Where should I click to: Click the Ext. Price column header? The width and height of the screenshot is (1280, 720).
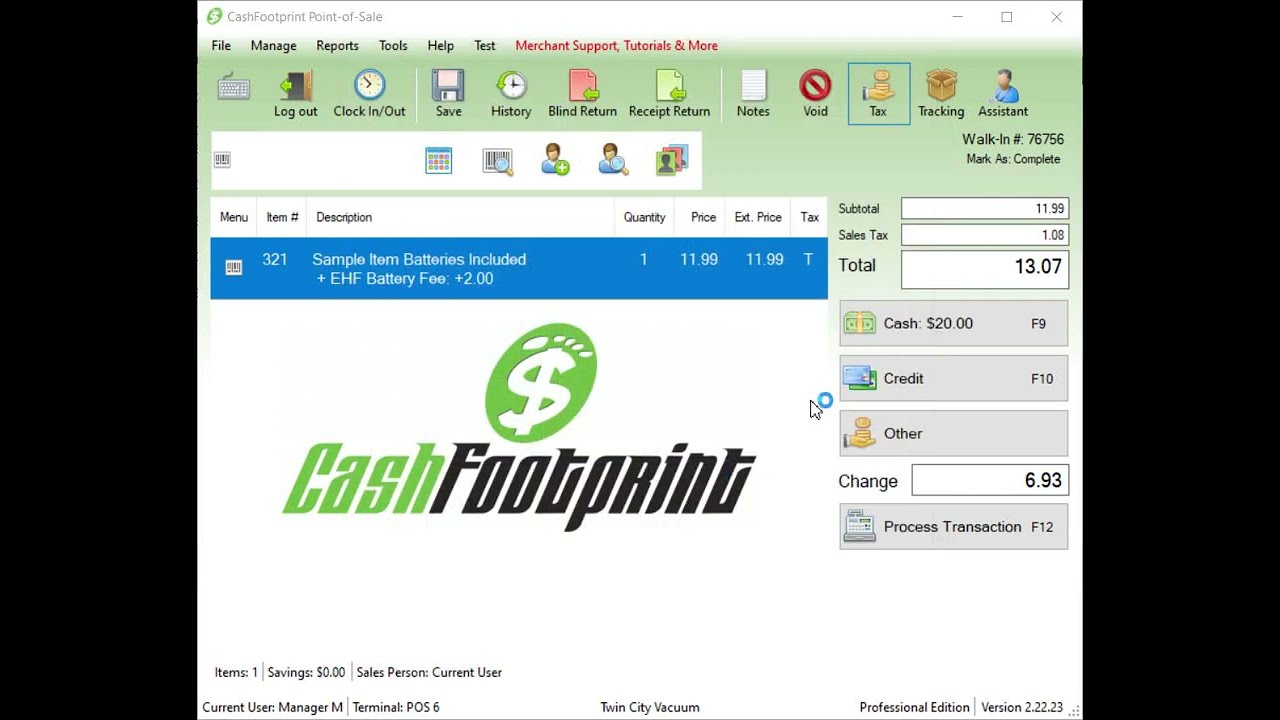coord(757,217)
